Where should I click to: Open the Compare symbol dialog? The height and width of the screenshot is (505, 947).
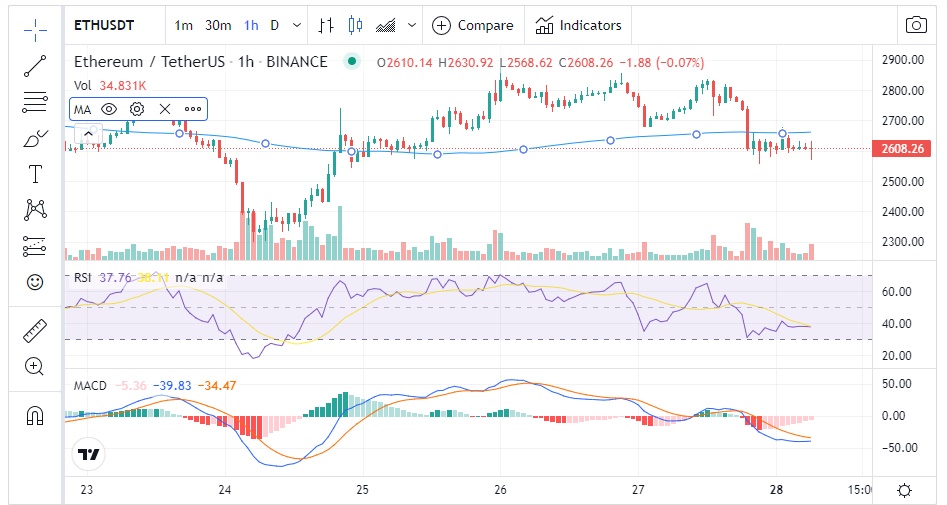473,25
